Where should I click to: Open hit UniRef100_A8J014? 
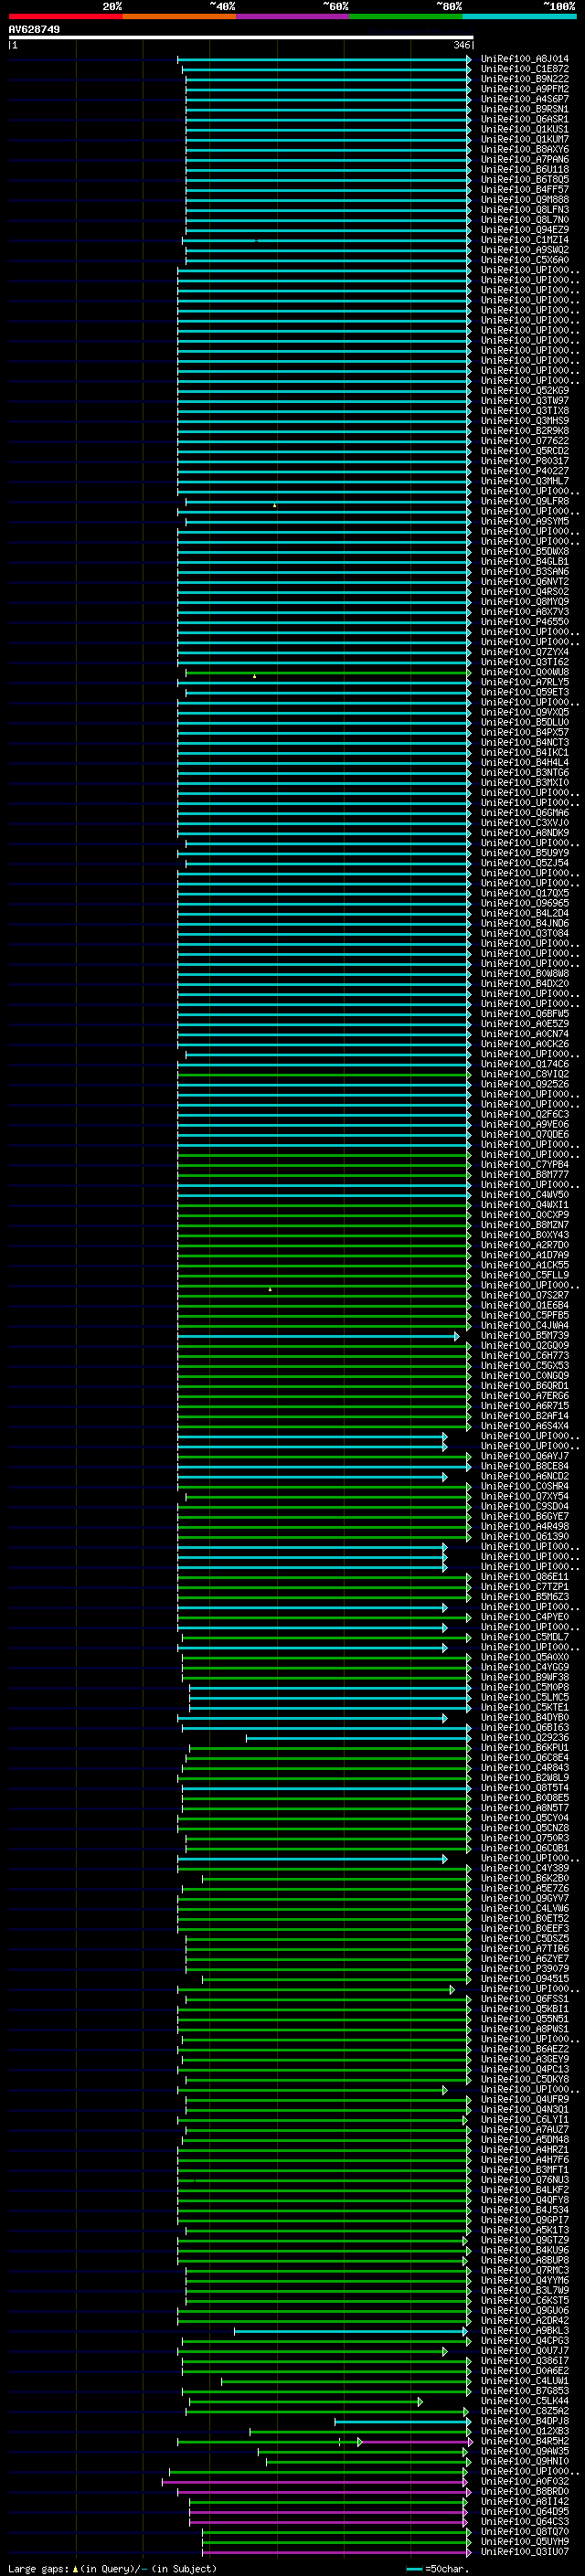click(525, 59)
